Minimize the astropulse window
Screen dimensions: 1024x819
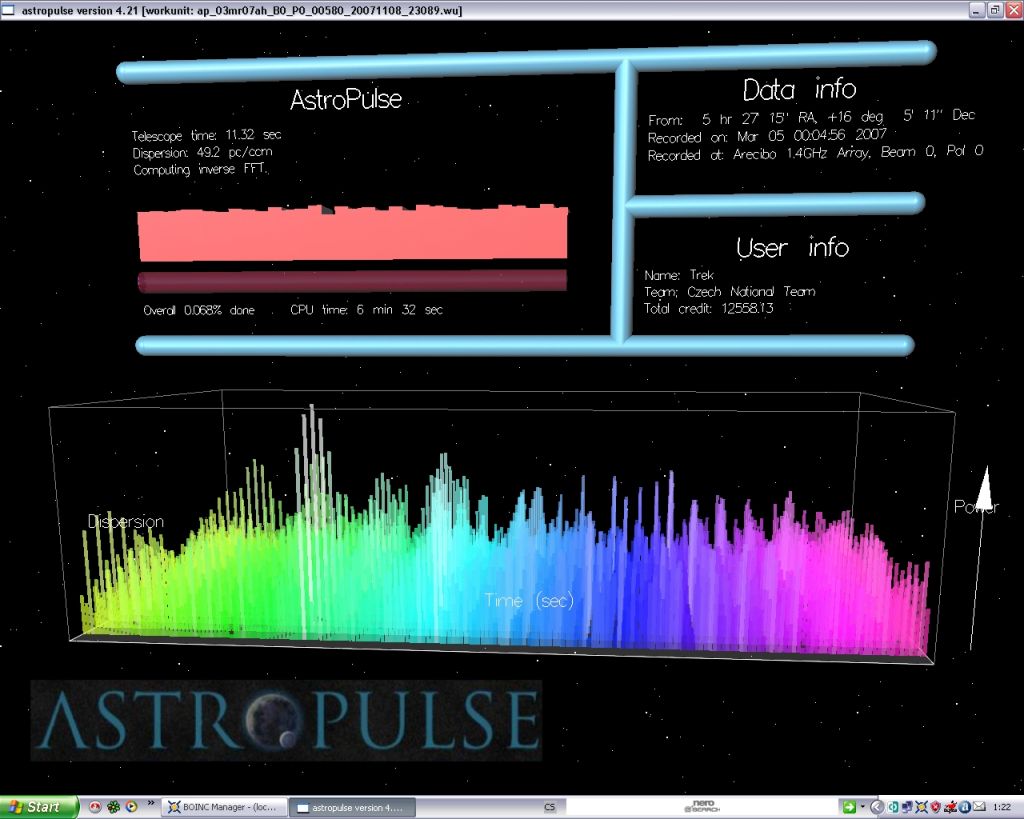coord(978,10)
